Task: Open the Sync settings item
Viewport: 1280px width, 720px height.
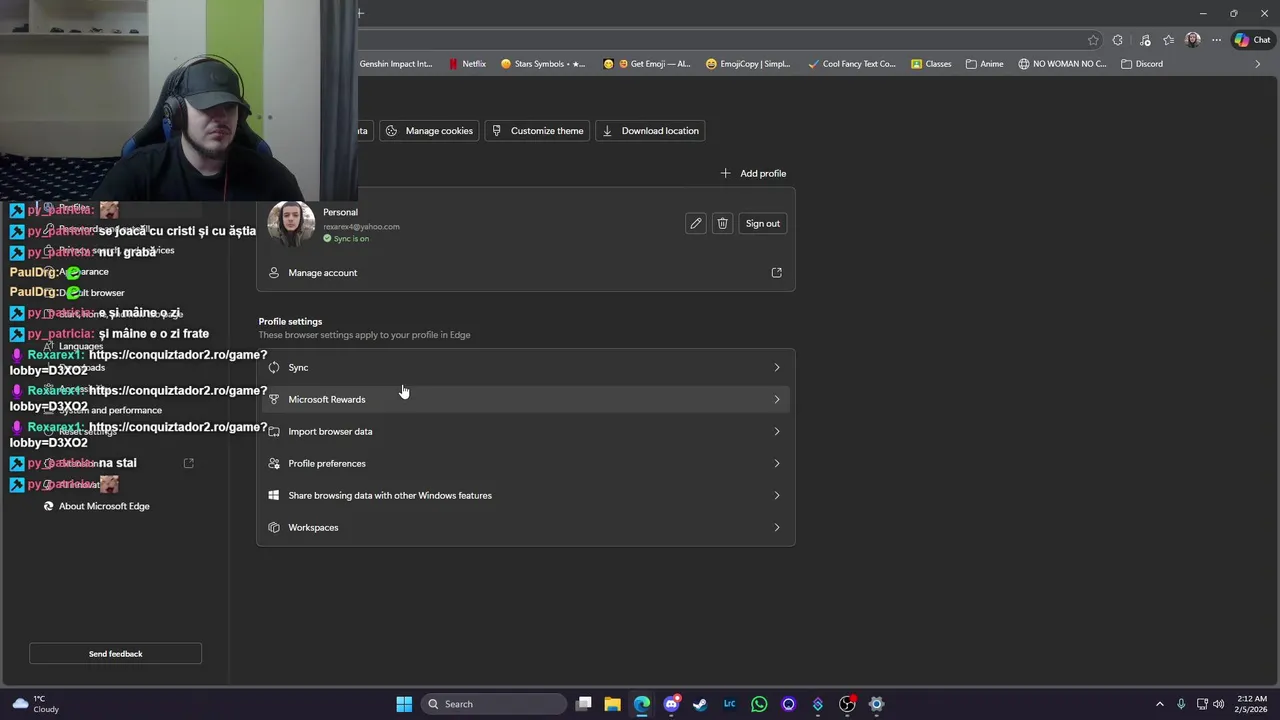Action: pyautogui.click(x=526, y=367)
